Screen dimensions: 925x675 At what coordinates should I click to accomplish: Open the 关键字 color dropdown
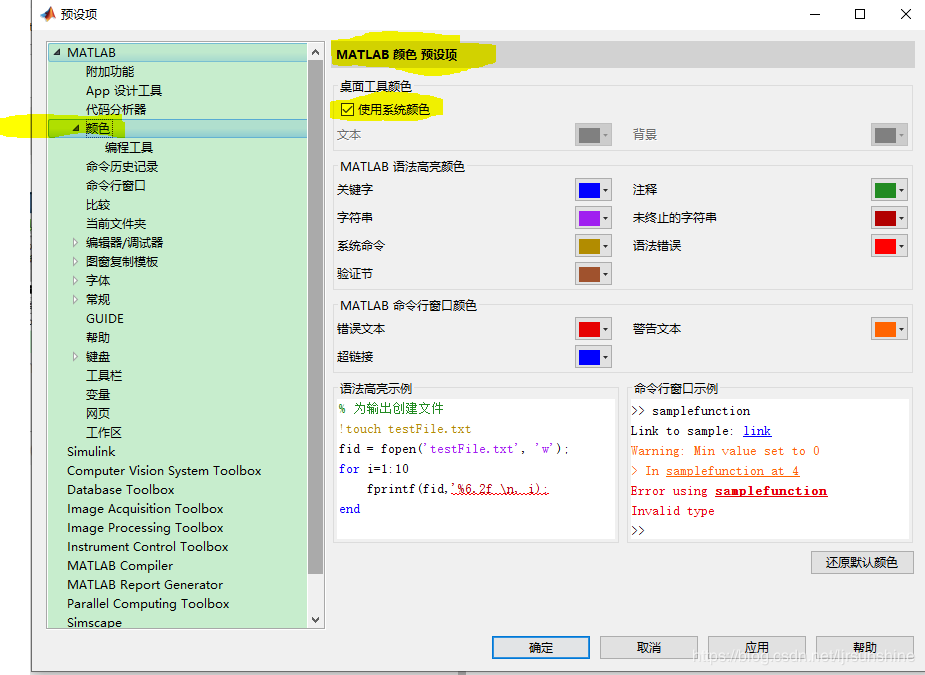click(593, 190)
